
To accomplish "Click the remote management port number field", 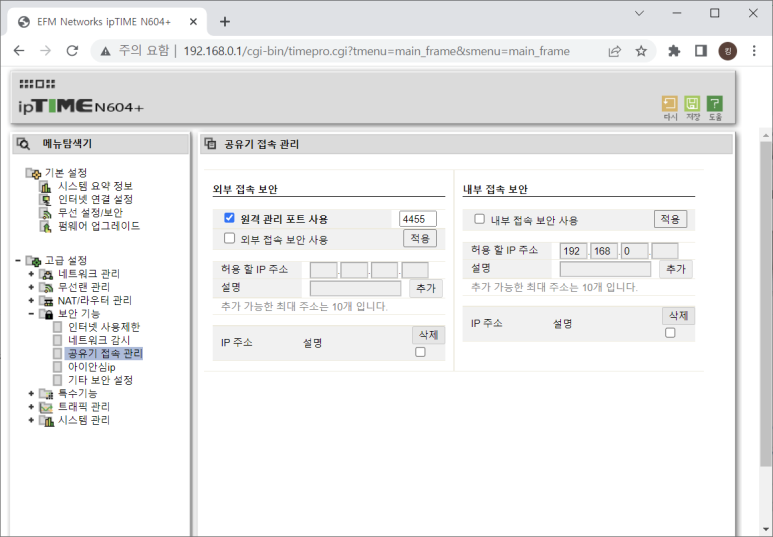I will tap(417, 218).
